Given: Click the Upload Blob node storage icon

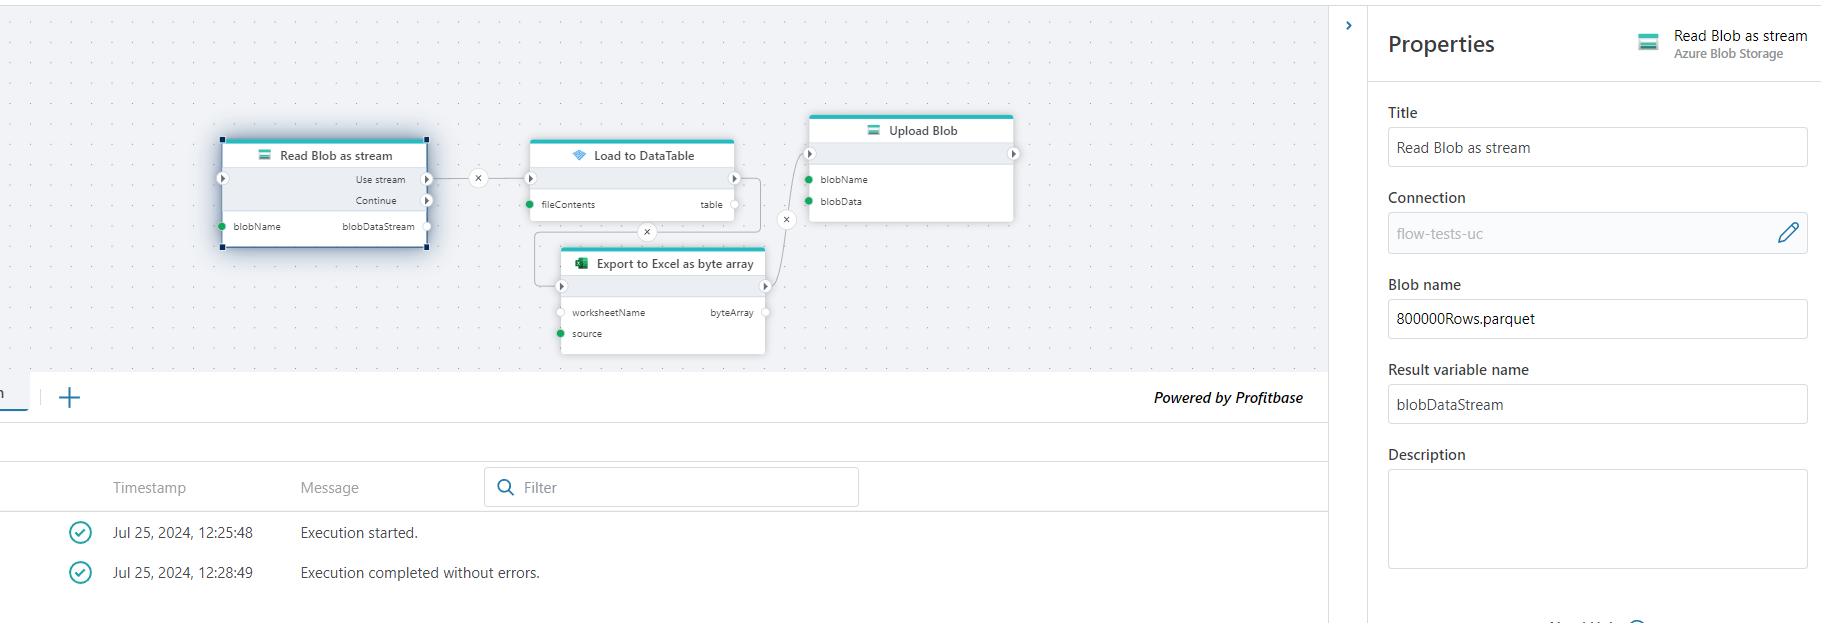Looking at the screenshot, I should 873,131.
